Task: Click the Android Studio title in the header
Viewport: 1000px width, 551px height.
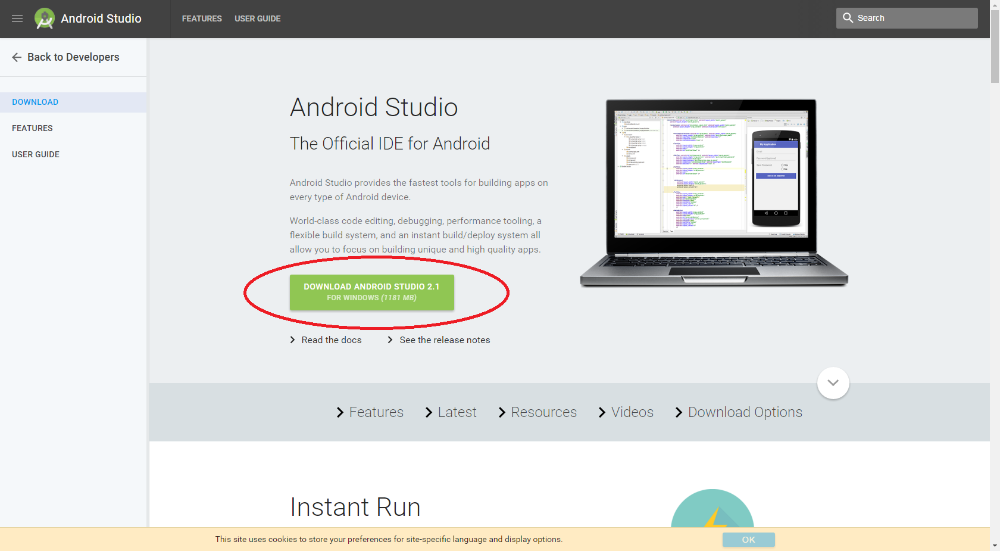Action: pyautogui.click(x=101, y=18)
